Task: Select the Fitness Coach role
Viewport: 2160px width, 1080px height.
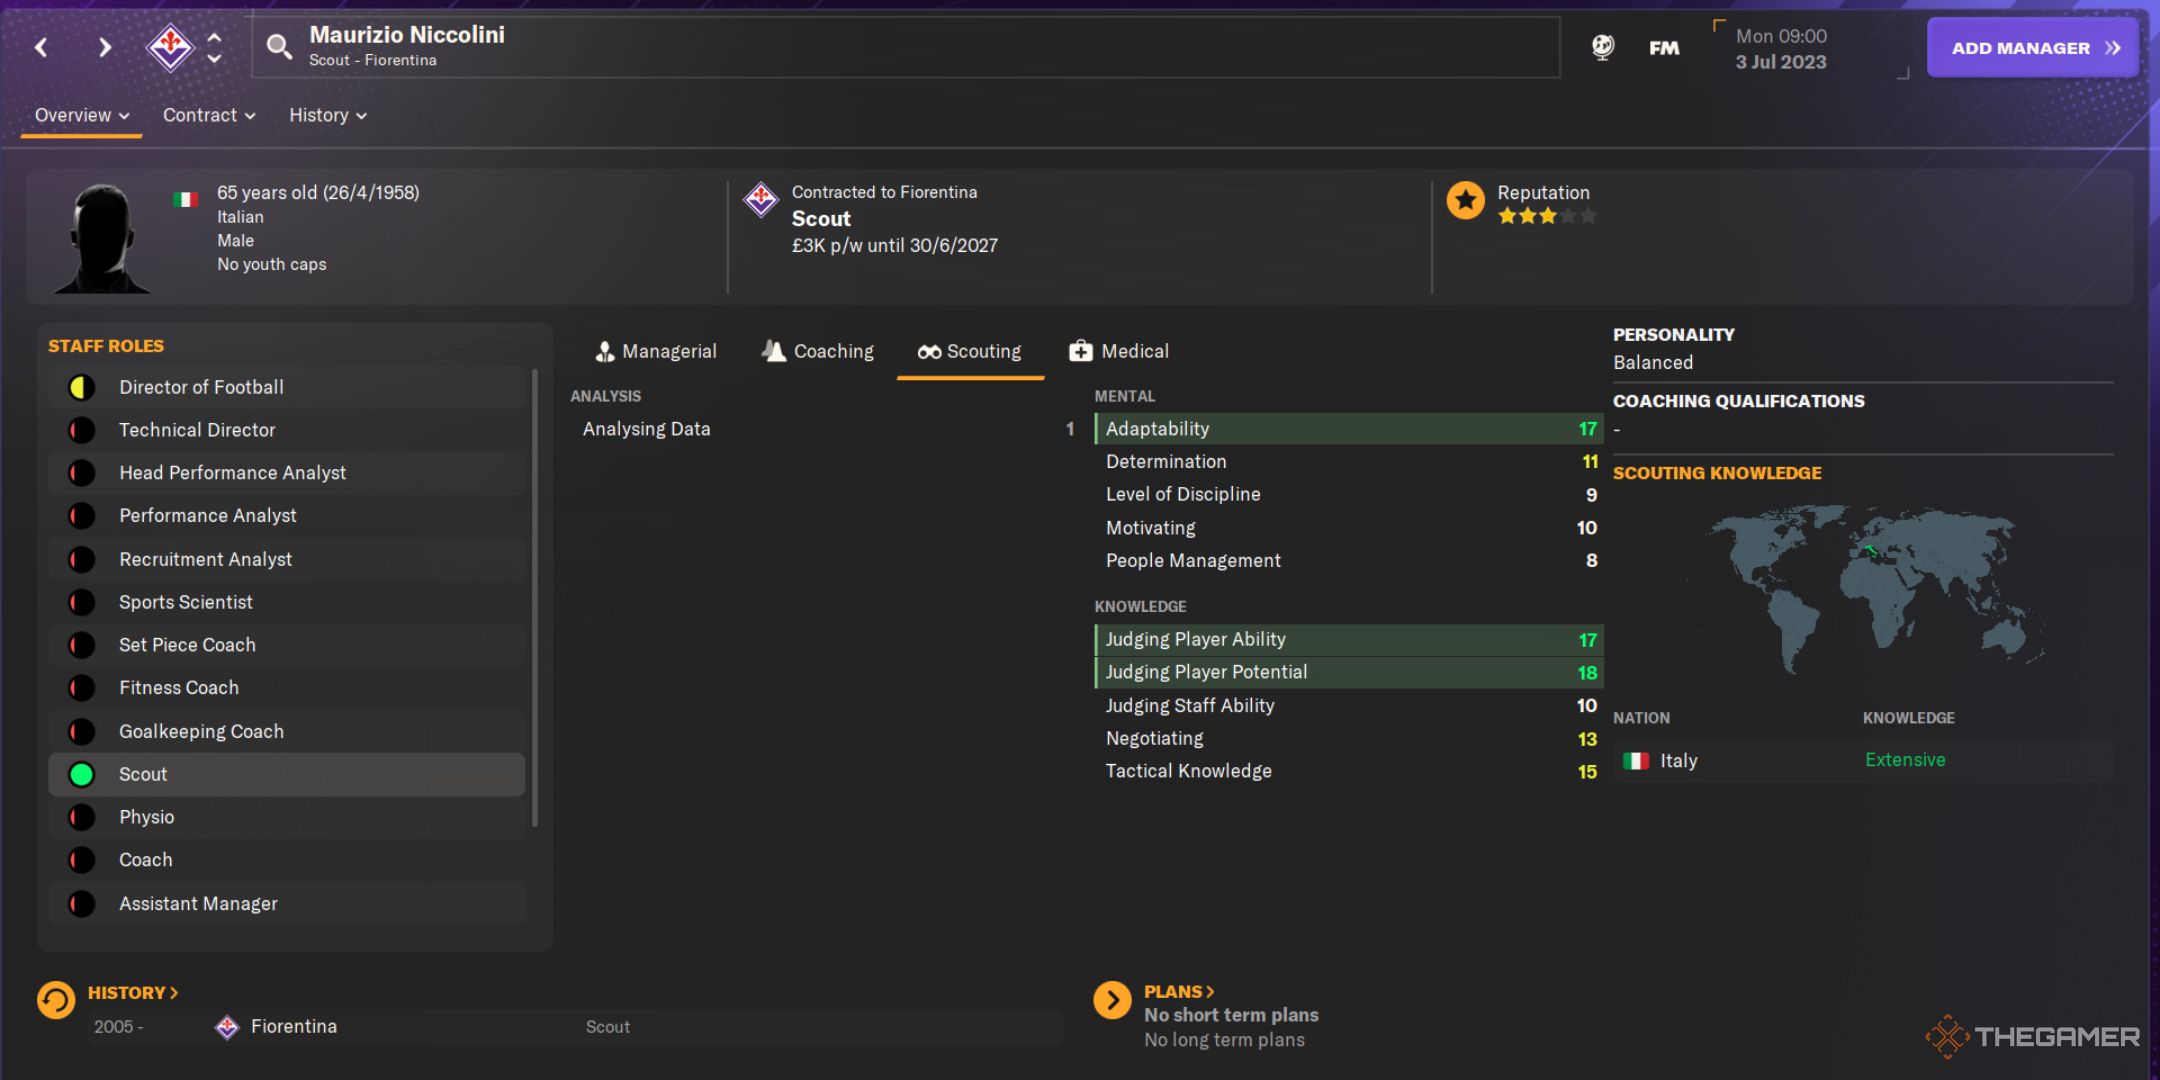Action: pyautogui.click(x=287, y=688)
